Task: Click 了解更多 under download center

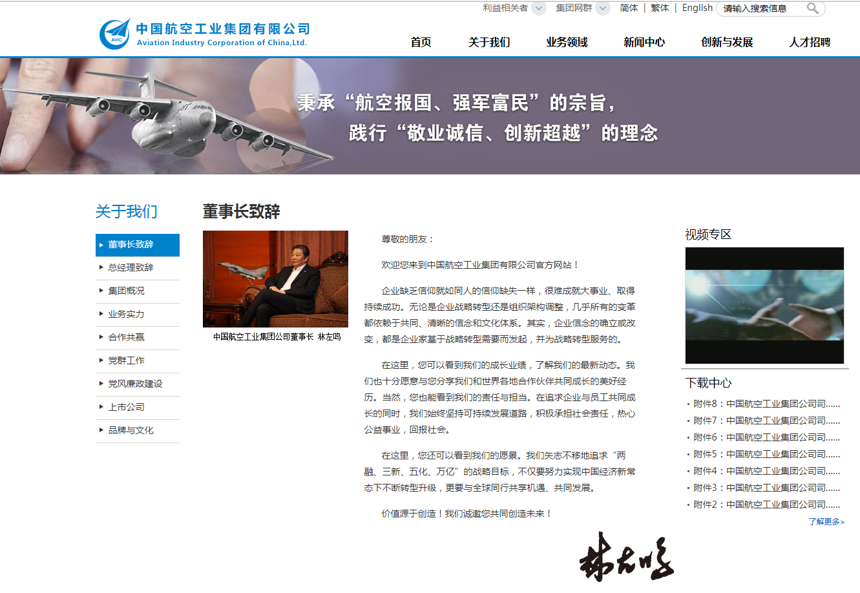Action: click(827, 522)
